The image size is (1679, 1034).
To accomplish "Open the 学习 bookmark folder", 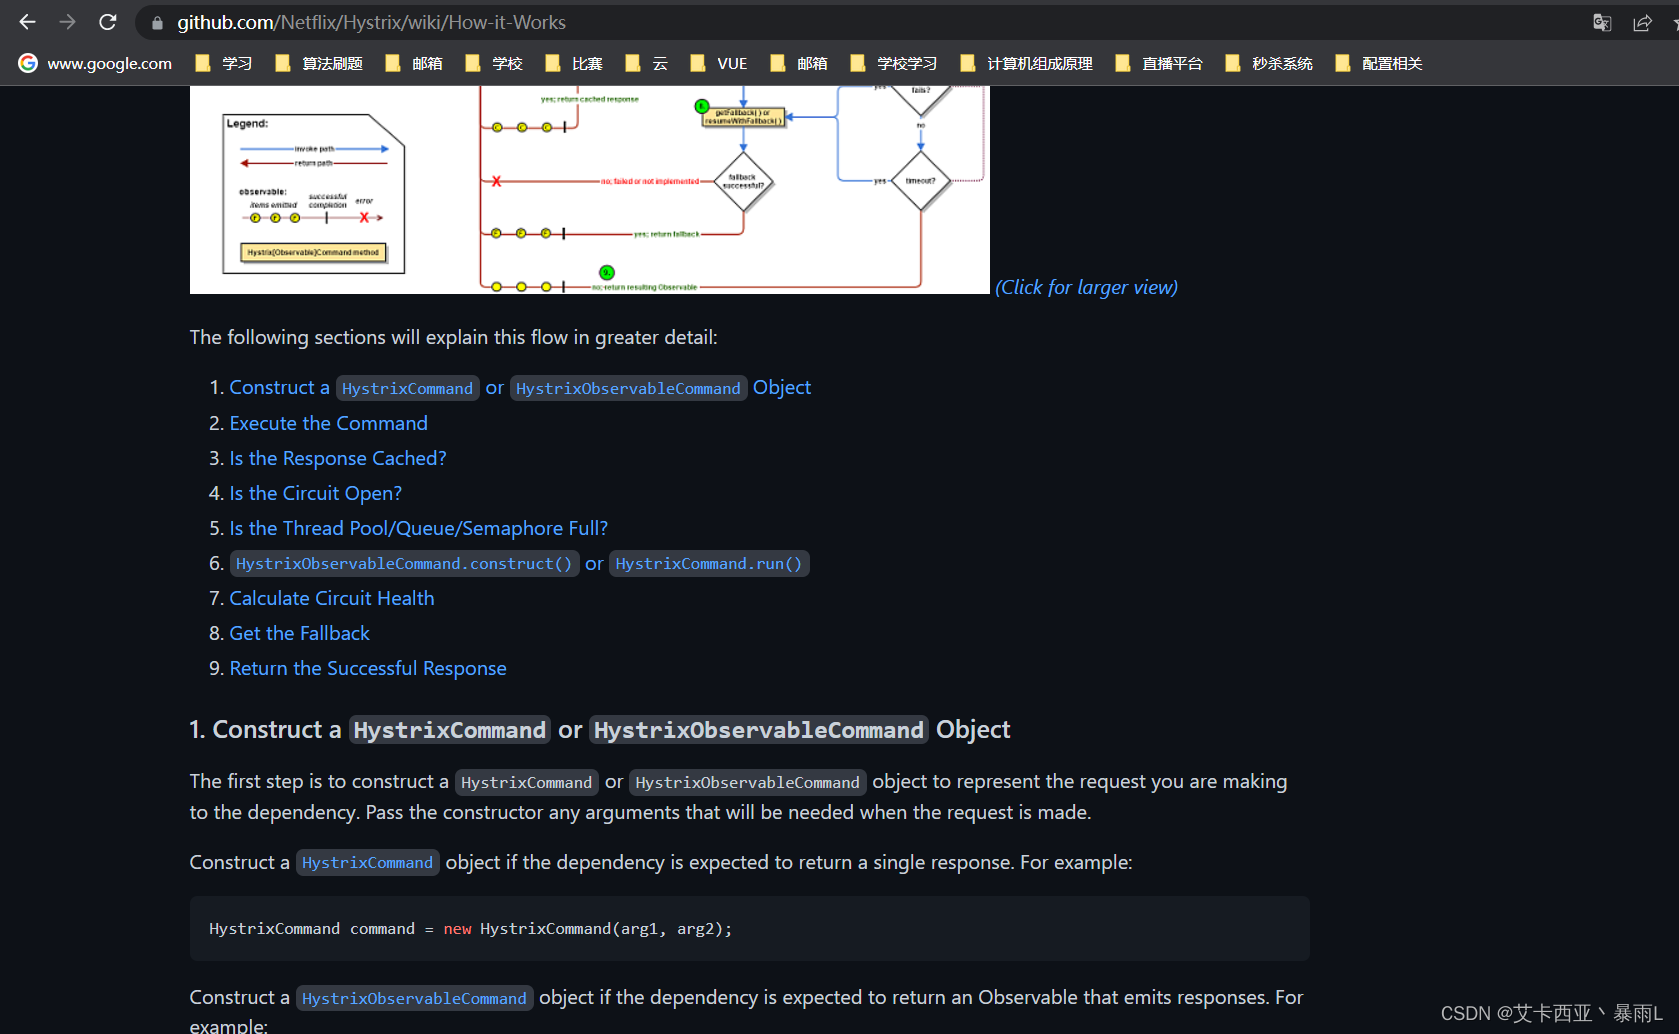I will coord(223,63).
